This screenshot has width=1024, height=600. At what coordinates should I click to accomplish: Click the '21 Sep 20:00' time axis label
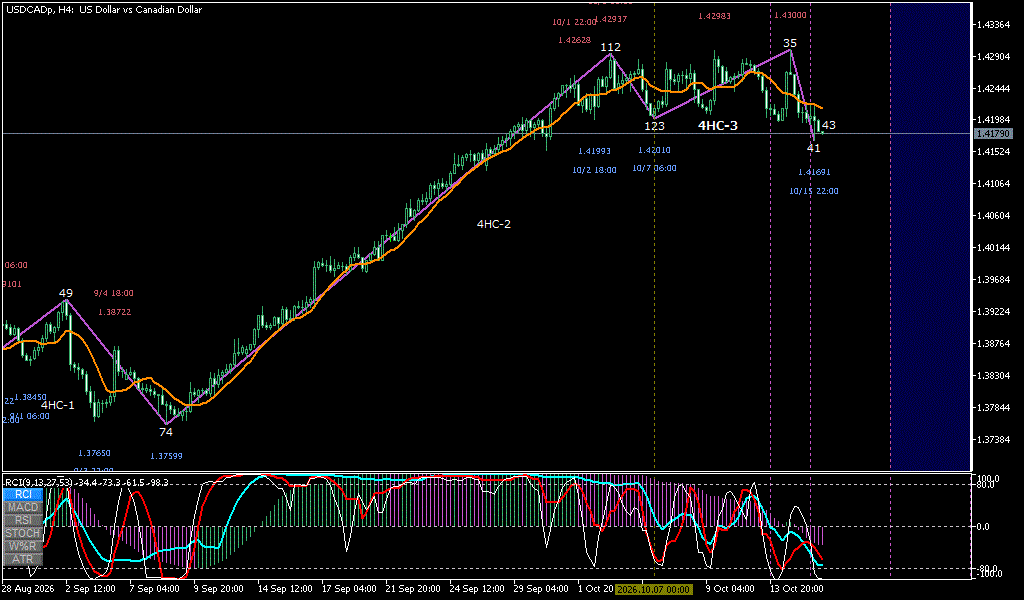click(x=413, y=588)
